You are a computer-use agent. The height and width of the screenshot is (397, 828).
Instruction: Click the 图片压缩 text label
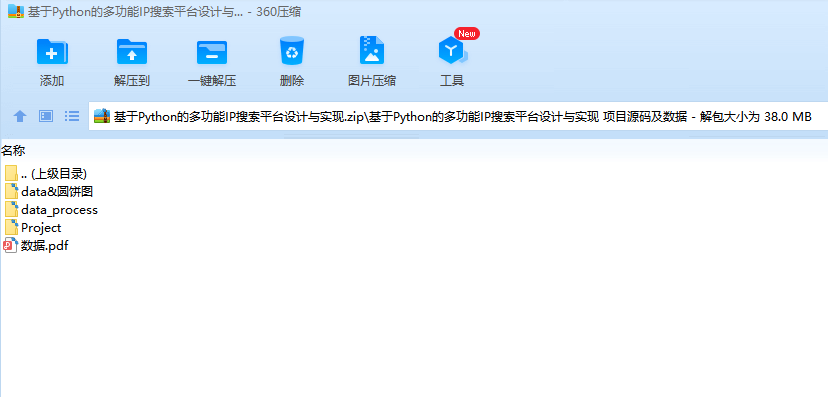[372, 81]
